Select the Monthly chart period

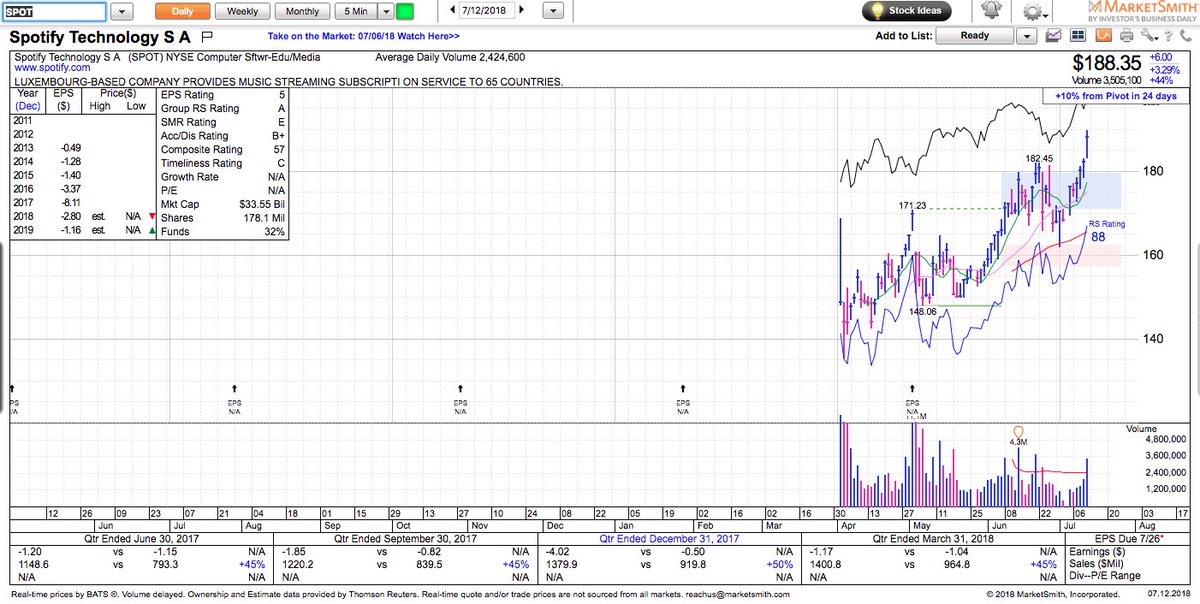[302, 12]
